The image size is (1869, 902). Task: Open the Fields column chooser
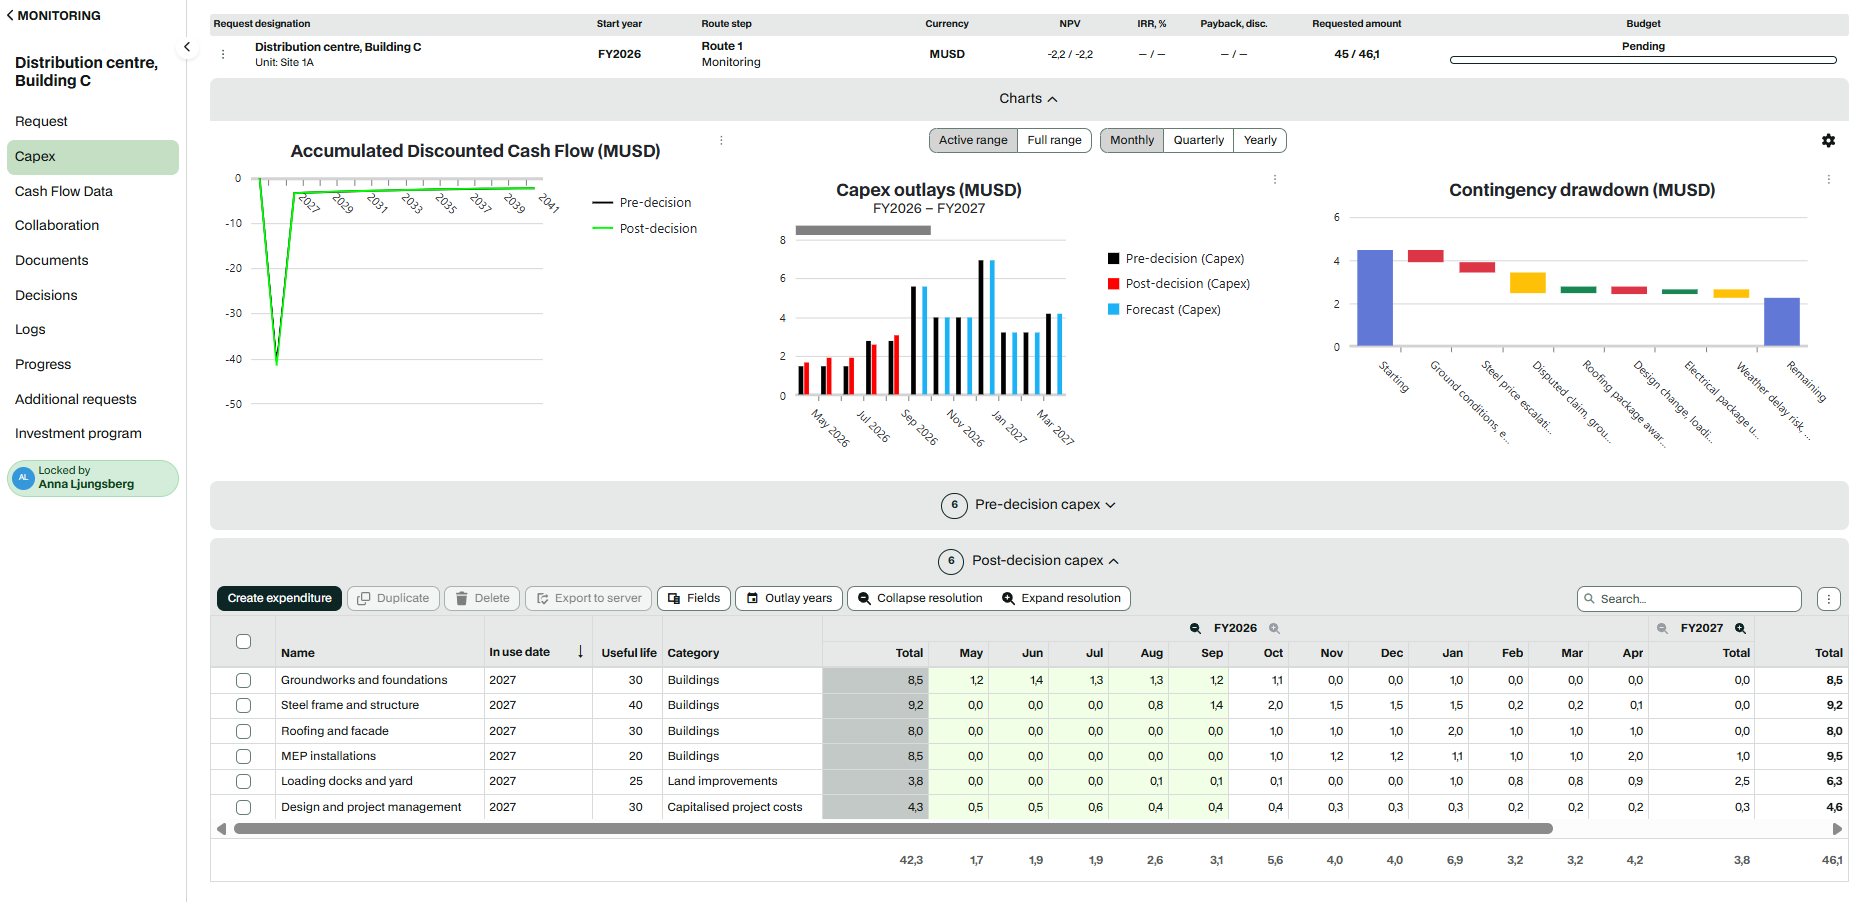(694, 599)
